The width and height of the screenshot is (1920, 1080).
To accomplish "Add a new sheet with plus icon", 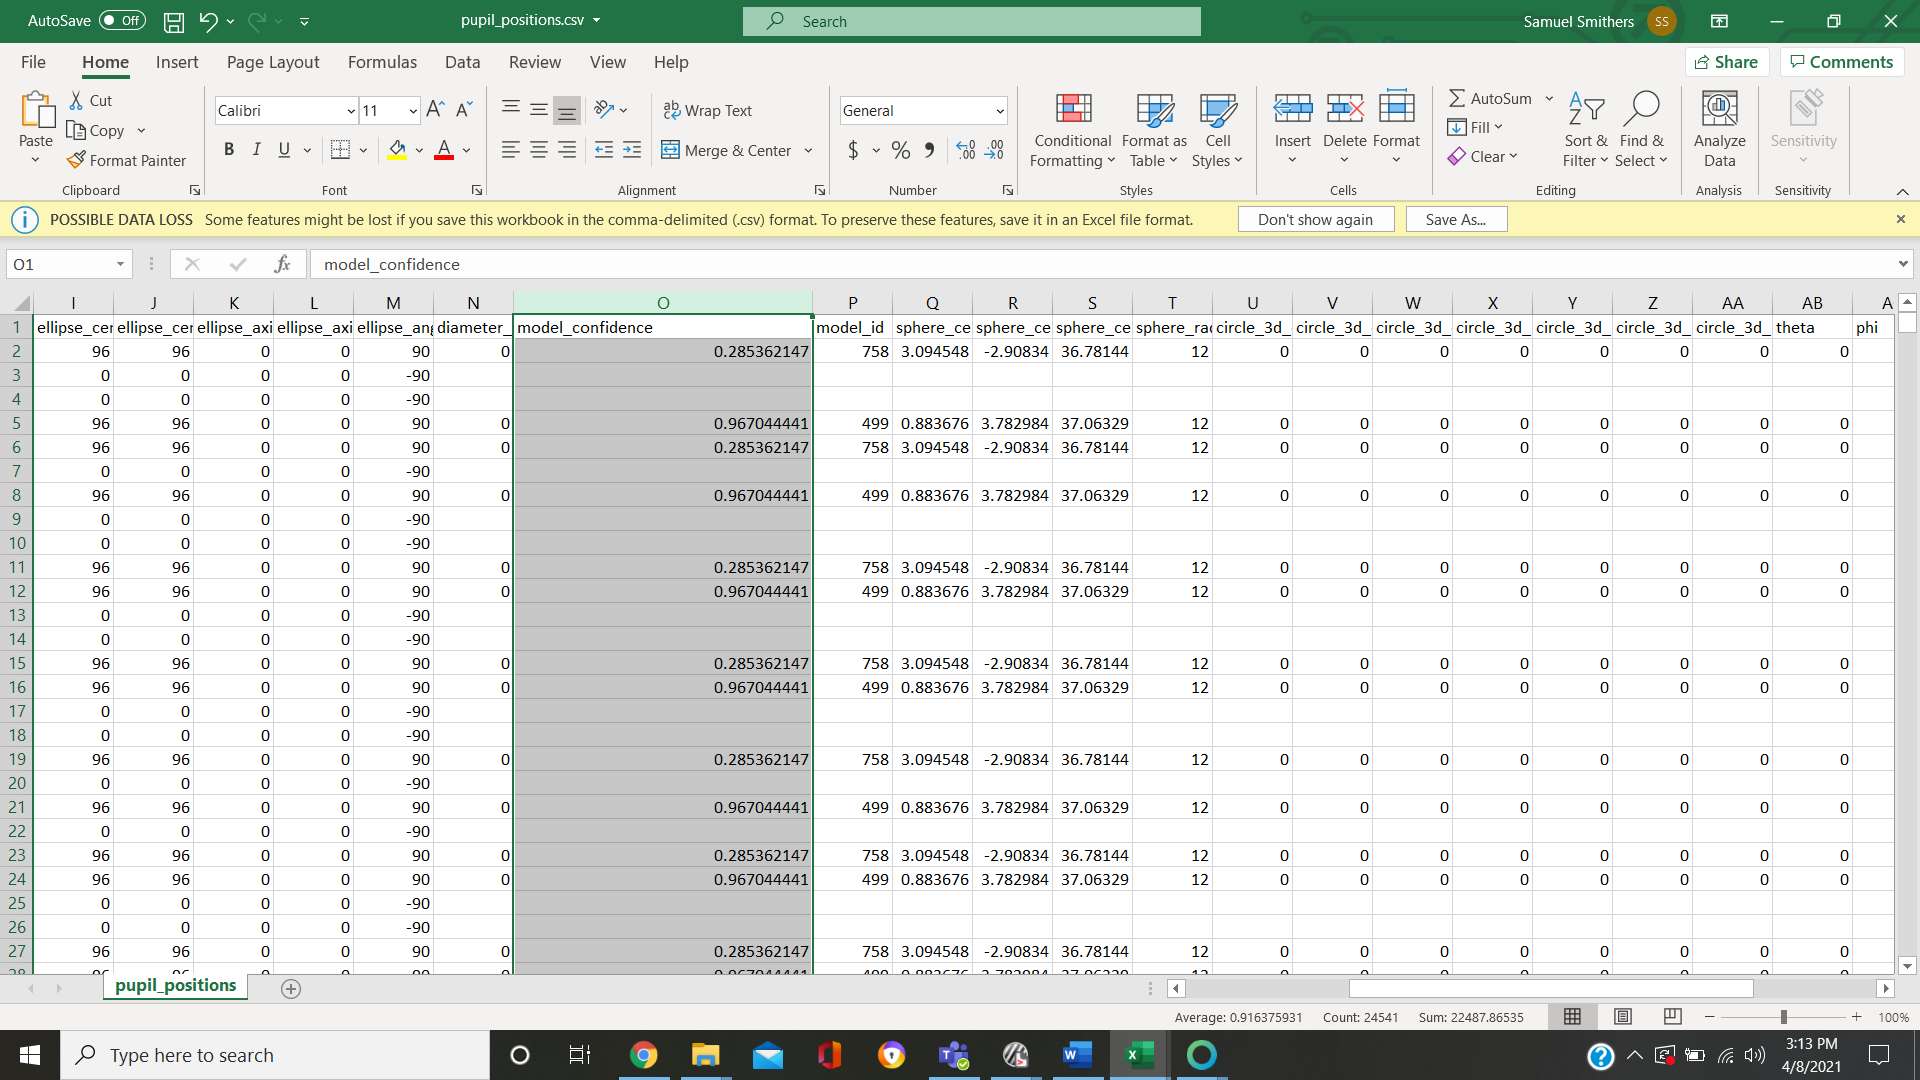I will [291, 989].
